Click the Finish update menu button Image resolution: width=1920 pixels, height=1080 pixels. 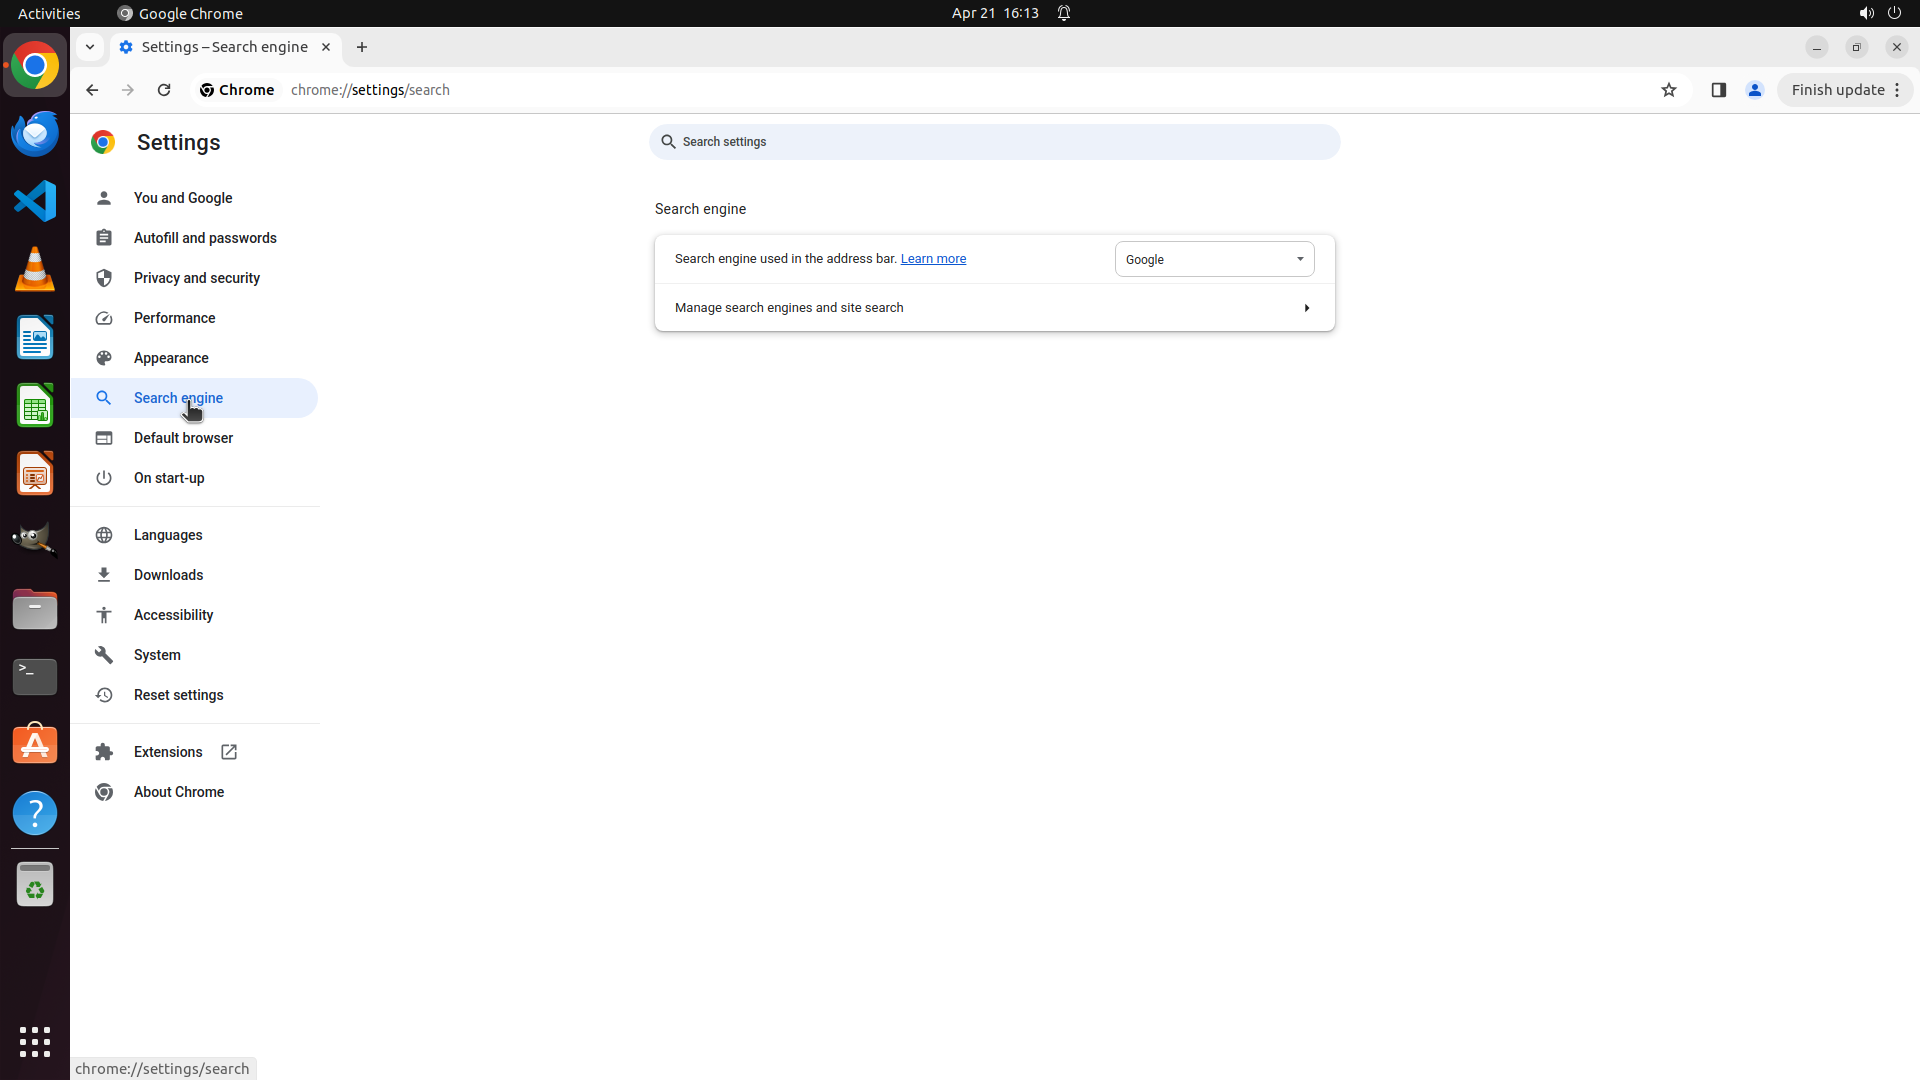click(1845, 90)
